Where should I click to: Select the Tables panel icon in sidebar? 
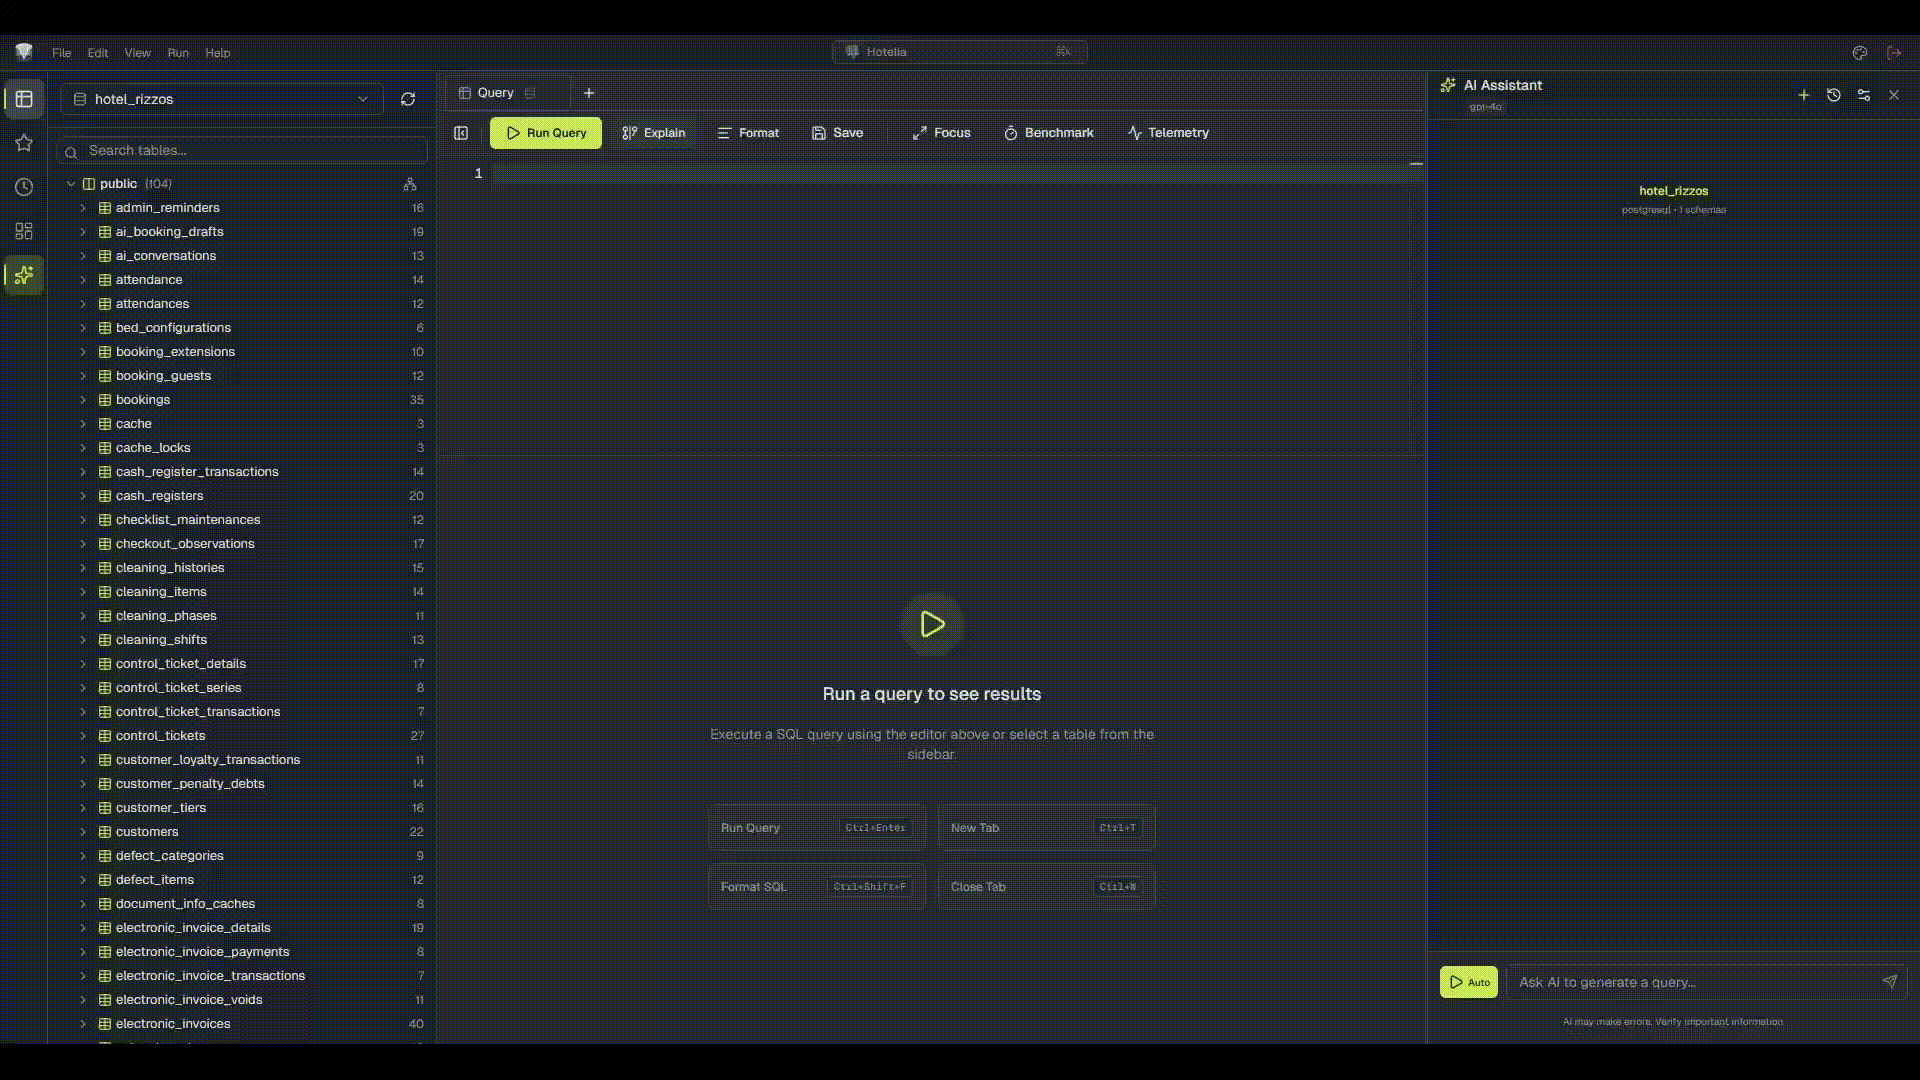coord(23,99)
